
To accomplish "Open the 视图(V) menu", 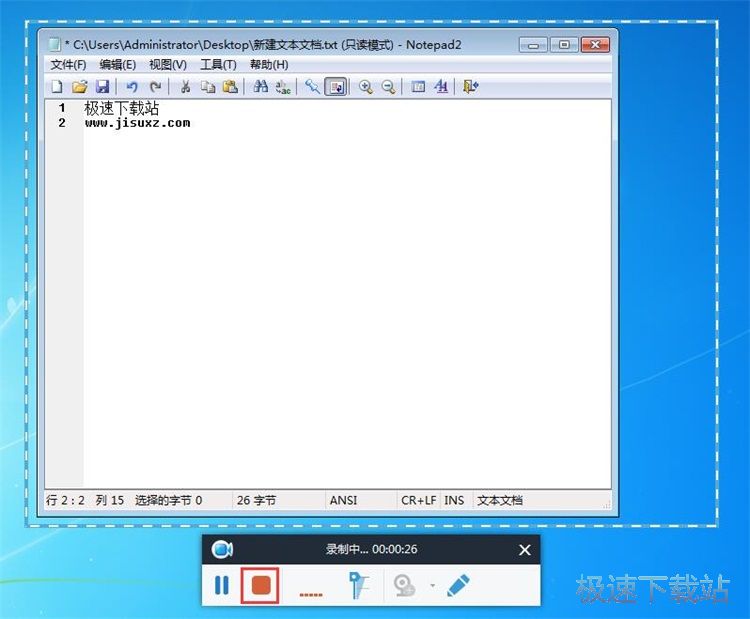I will pos(167,65).
